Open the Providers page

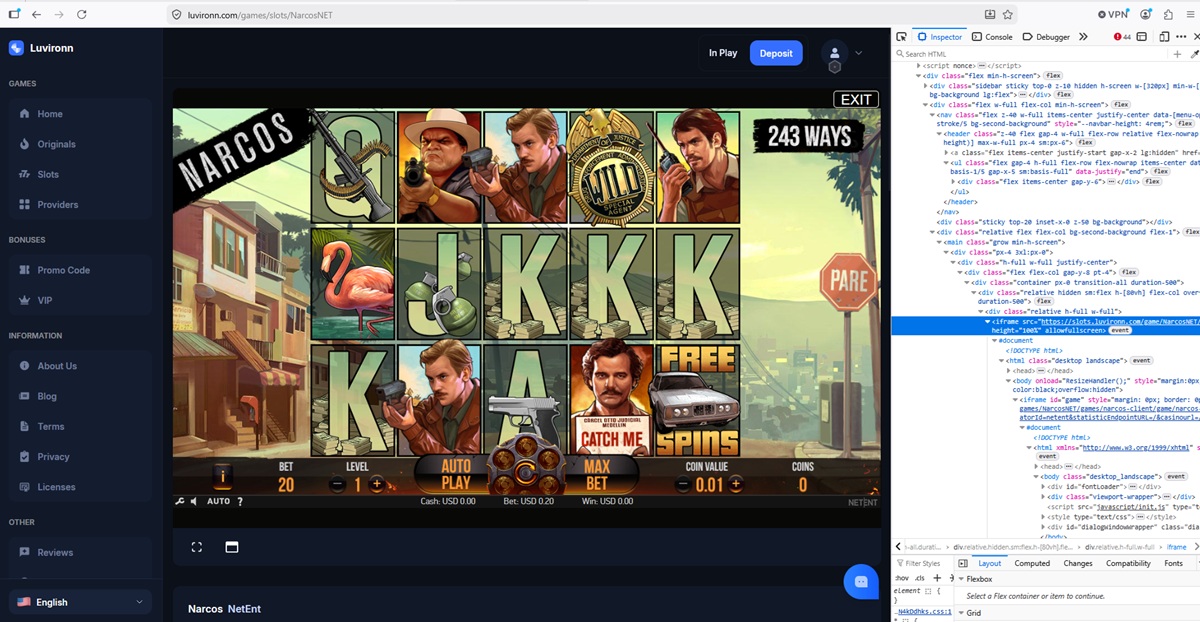pyautogui.click(x=80, y=204)
